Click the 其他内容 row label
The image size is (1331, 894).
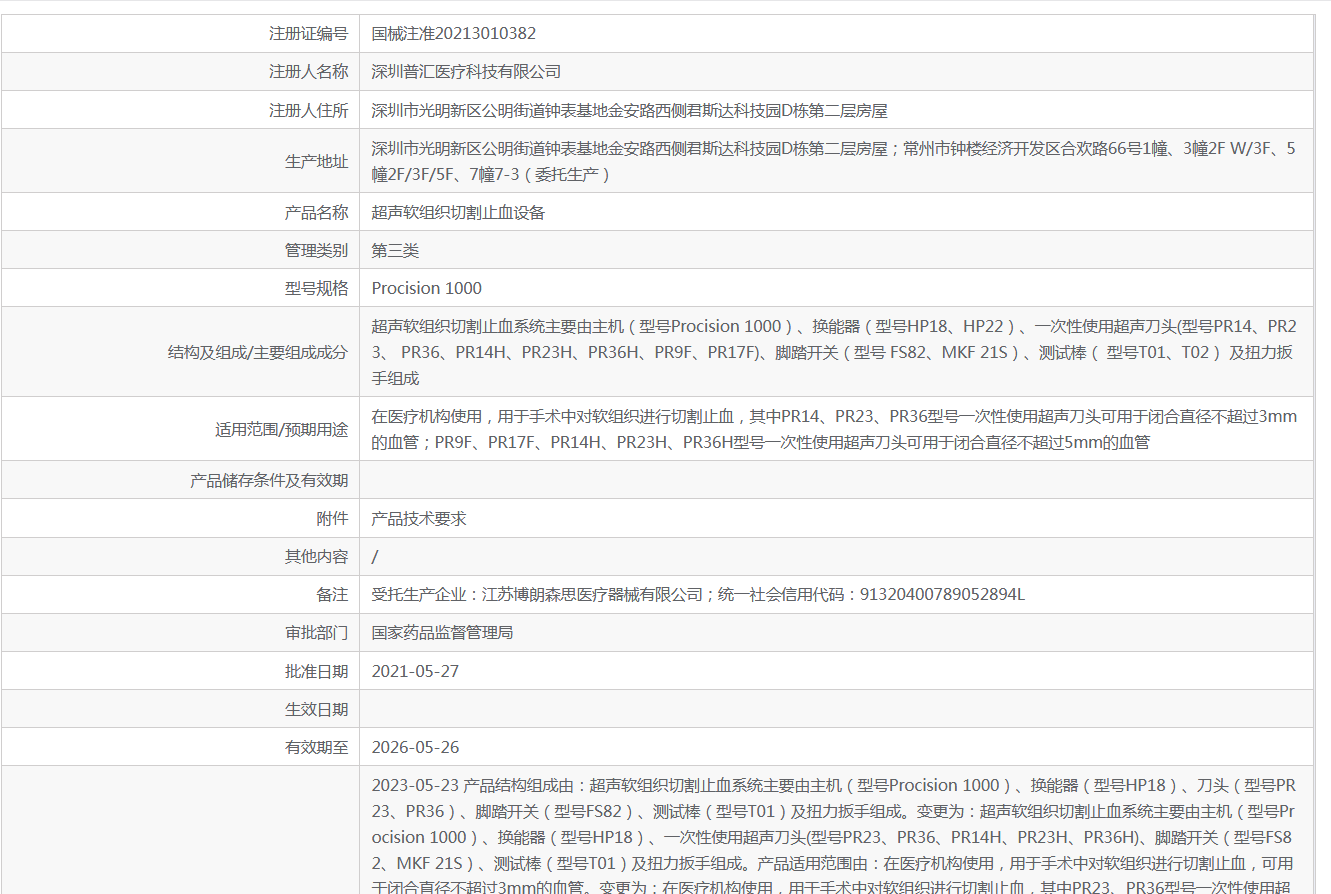(x=316, y=556)
